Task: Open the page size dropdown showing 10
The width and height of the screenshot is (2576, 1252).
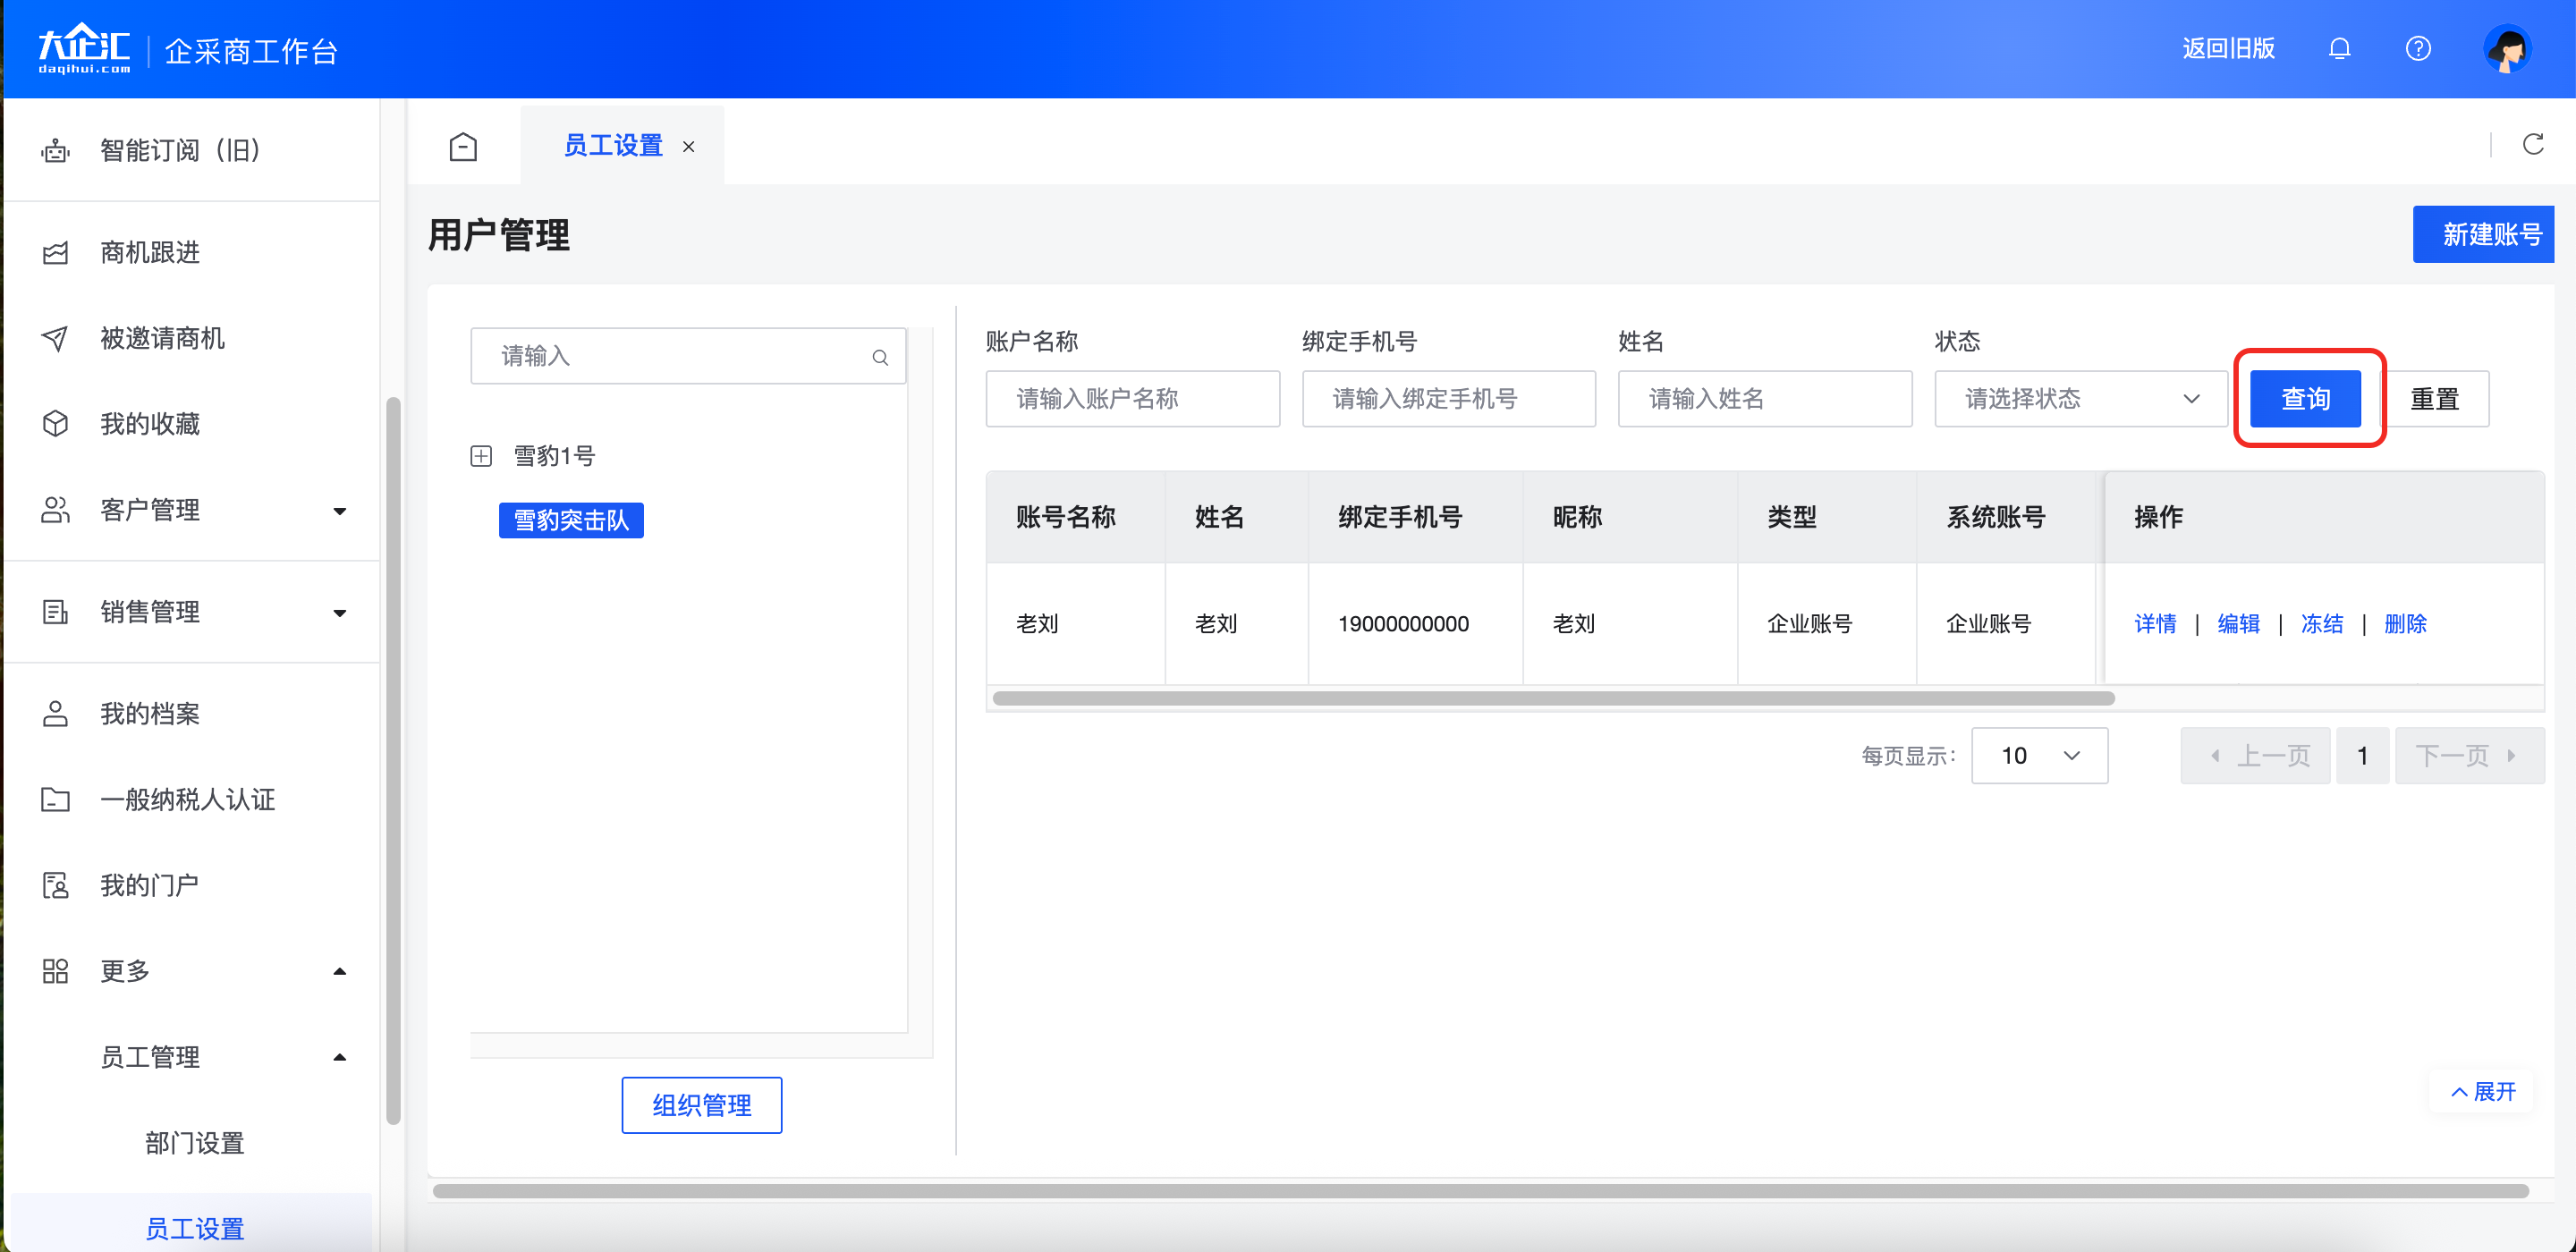Action: click(2039, 756)
